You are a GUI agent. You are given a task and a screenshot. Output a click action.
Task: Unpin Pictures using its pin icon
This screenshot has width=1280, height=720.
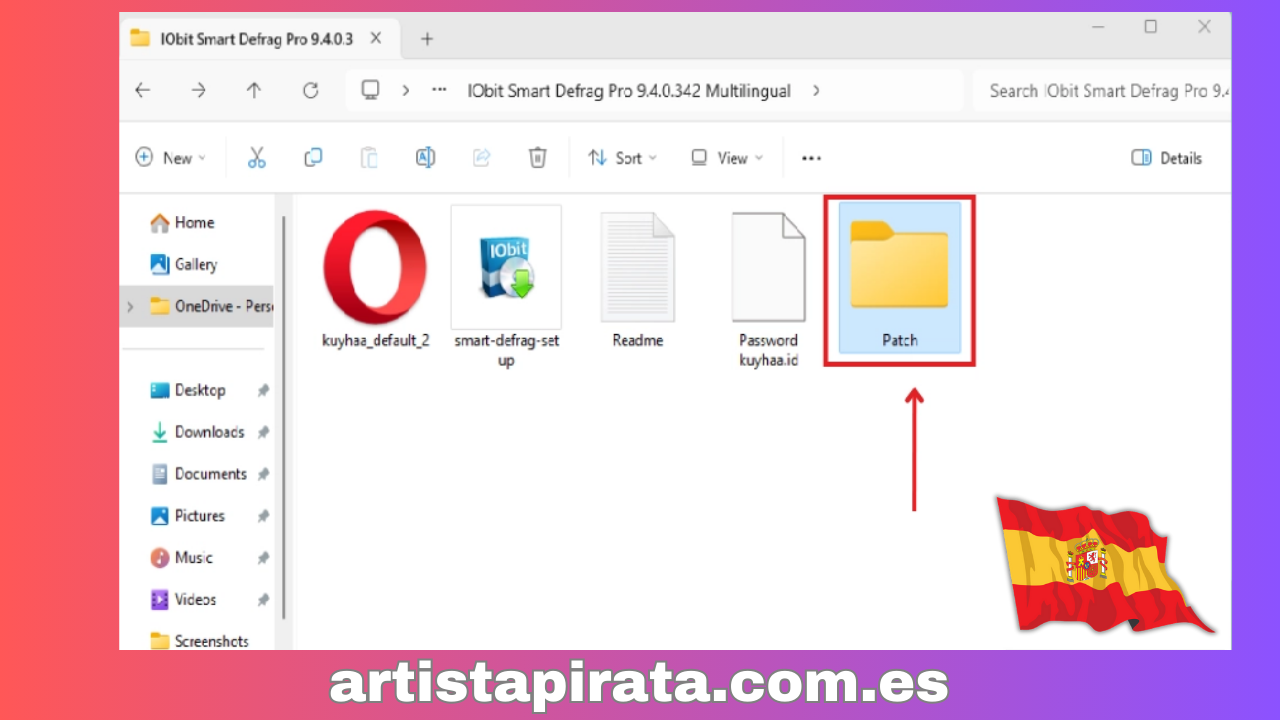point(263,517)
